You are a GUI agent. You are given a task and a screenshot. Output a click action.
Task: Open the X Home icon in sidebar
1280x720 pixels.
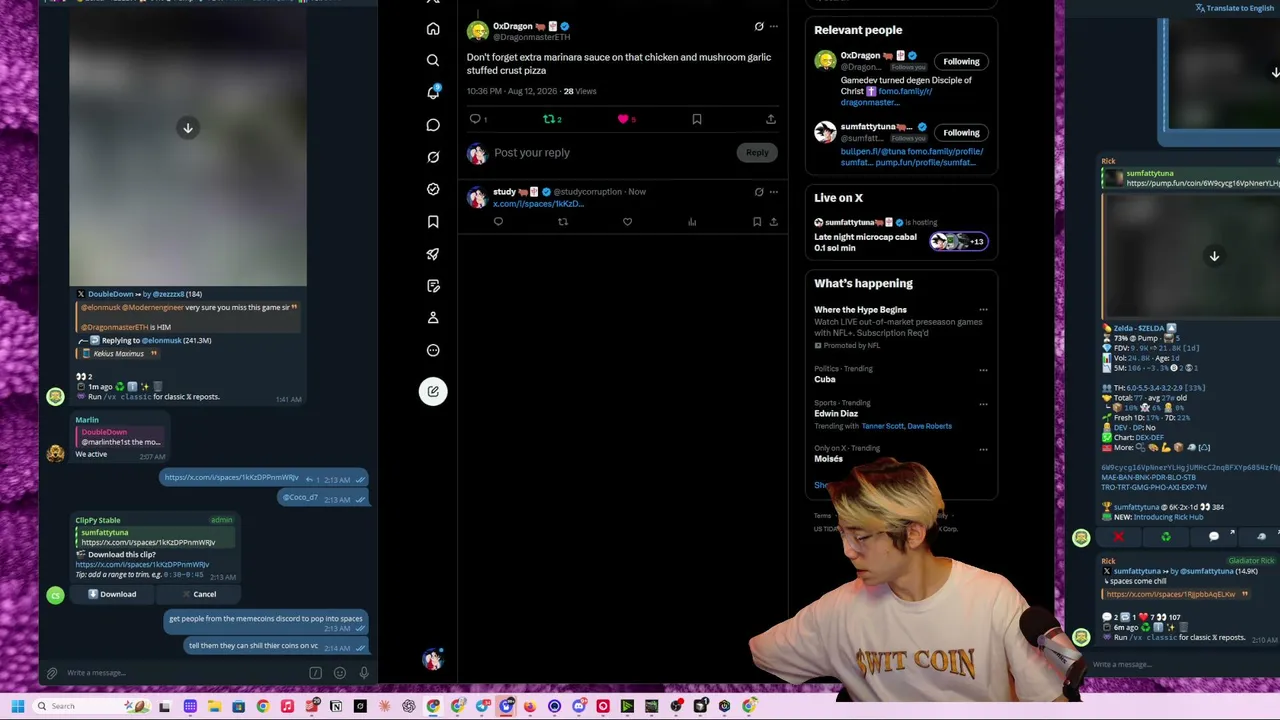[x=433, y=28]
